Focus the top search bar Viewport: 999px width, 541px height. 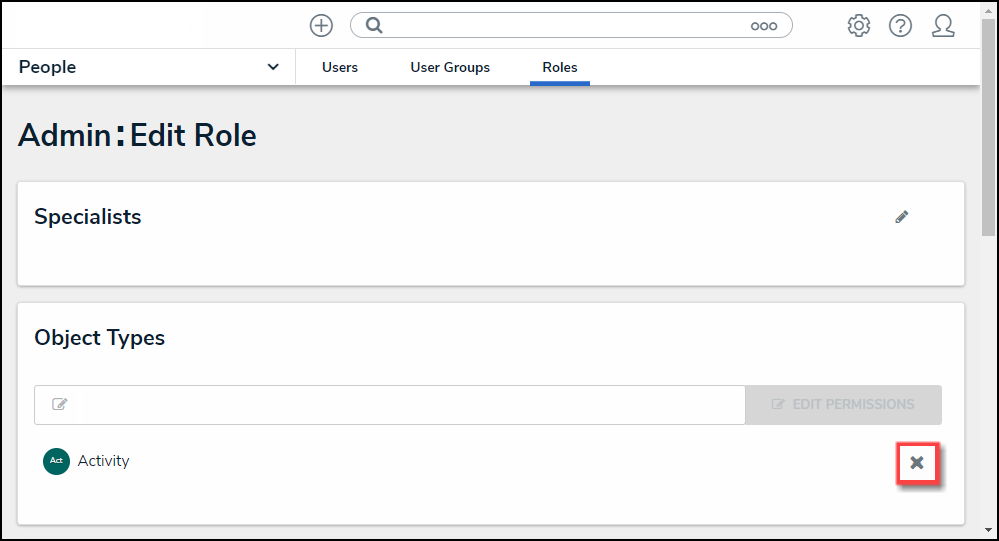571,25
